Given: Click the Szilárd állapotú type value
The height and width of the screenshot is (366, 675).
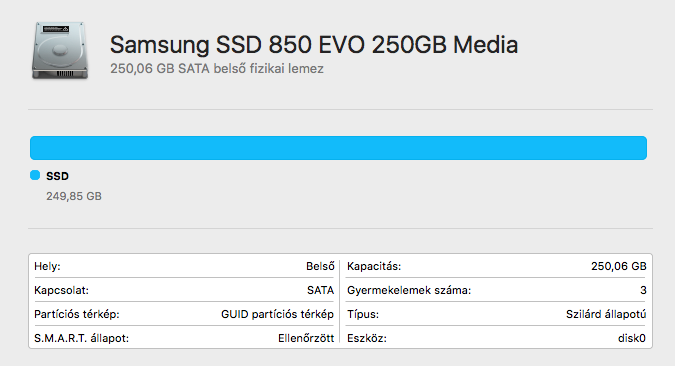Looking at the screenshot, I should pos(606,314).
